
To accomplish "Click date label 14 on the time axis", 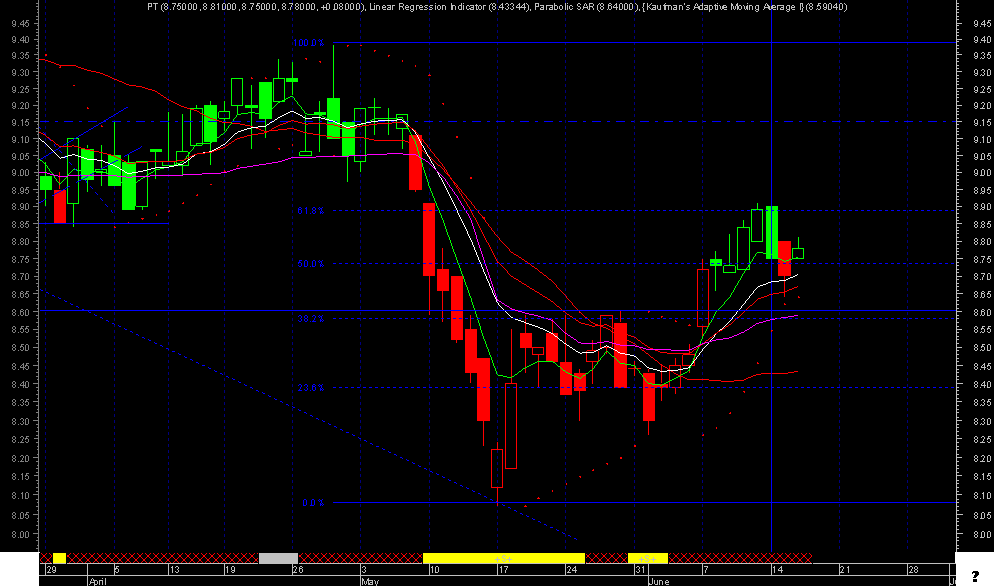I will pyautogui.click(x=777, y=570).
